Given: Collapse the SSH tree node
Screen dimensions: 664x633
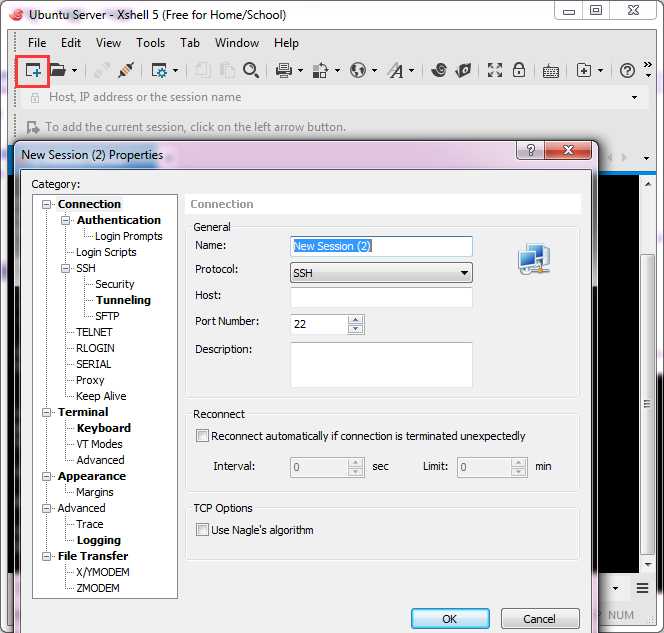Looking at the screenshot, I should tap(65, 268).
